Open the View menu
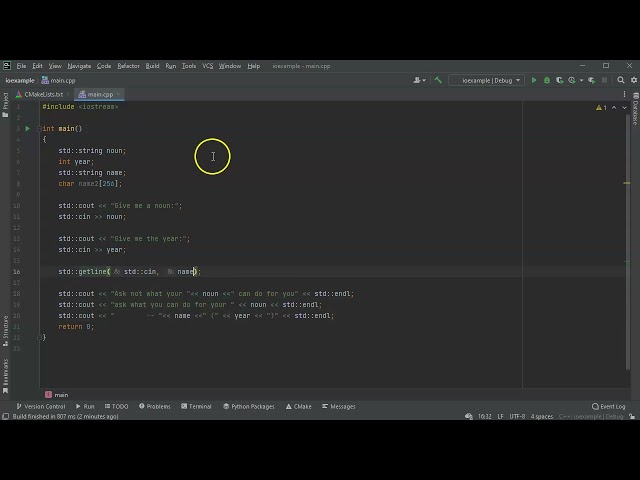Viewport: 640px width, 480px height. point(55,66)
